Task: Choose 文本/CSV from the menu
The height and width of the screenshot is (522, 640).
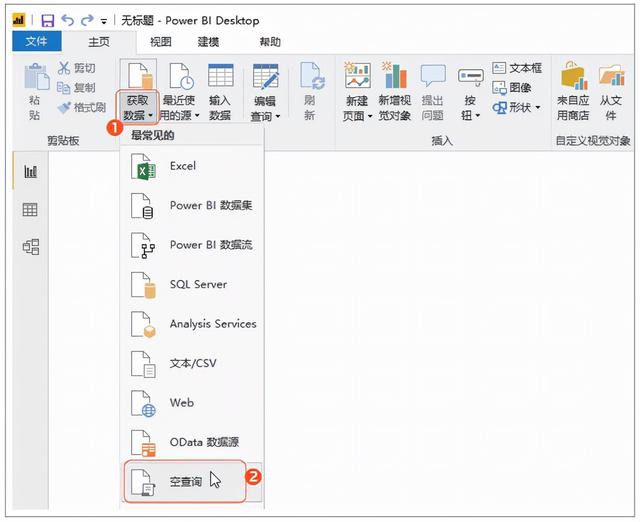Action: [192, 364]
